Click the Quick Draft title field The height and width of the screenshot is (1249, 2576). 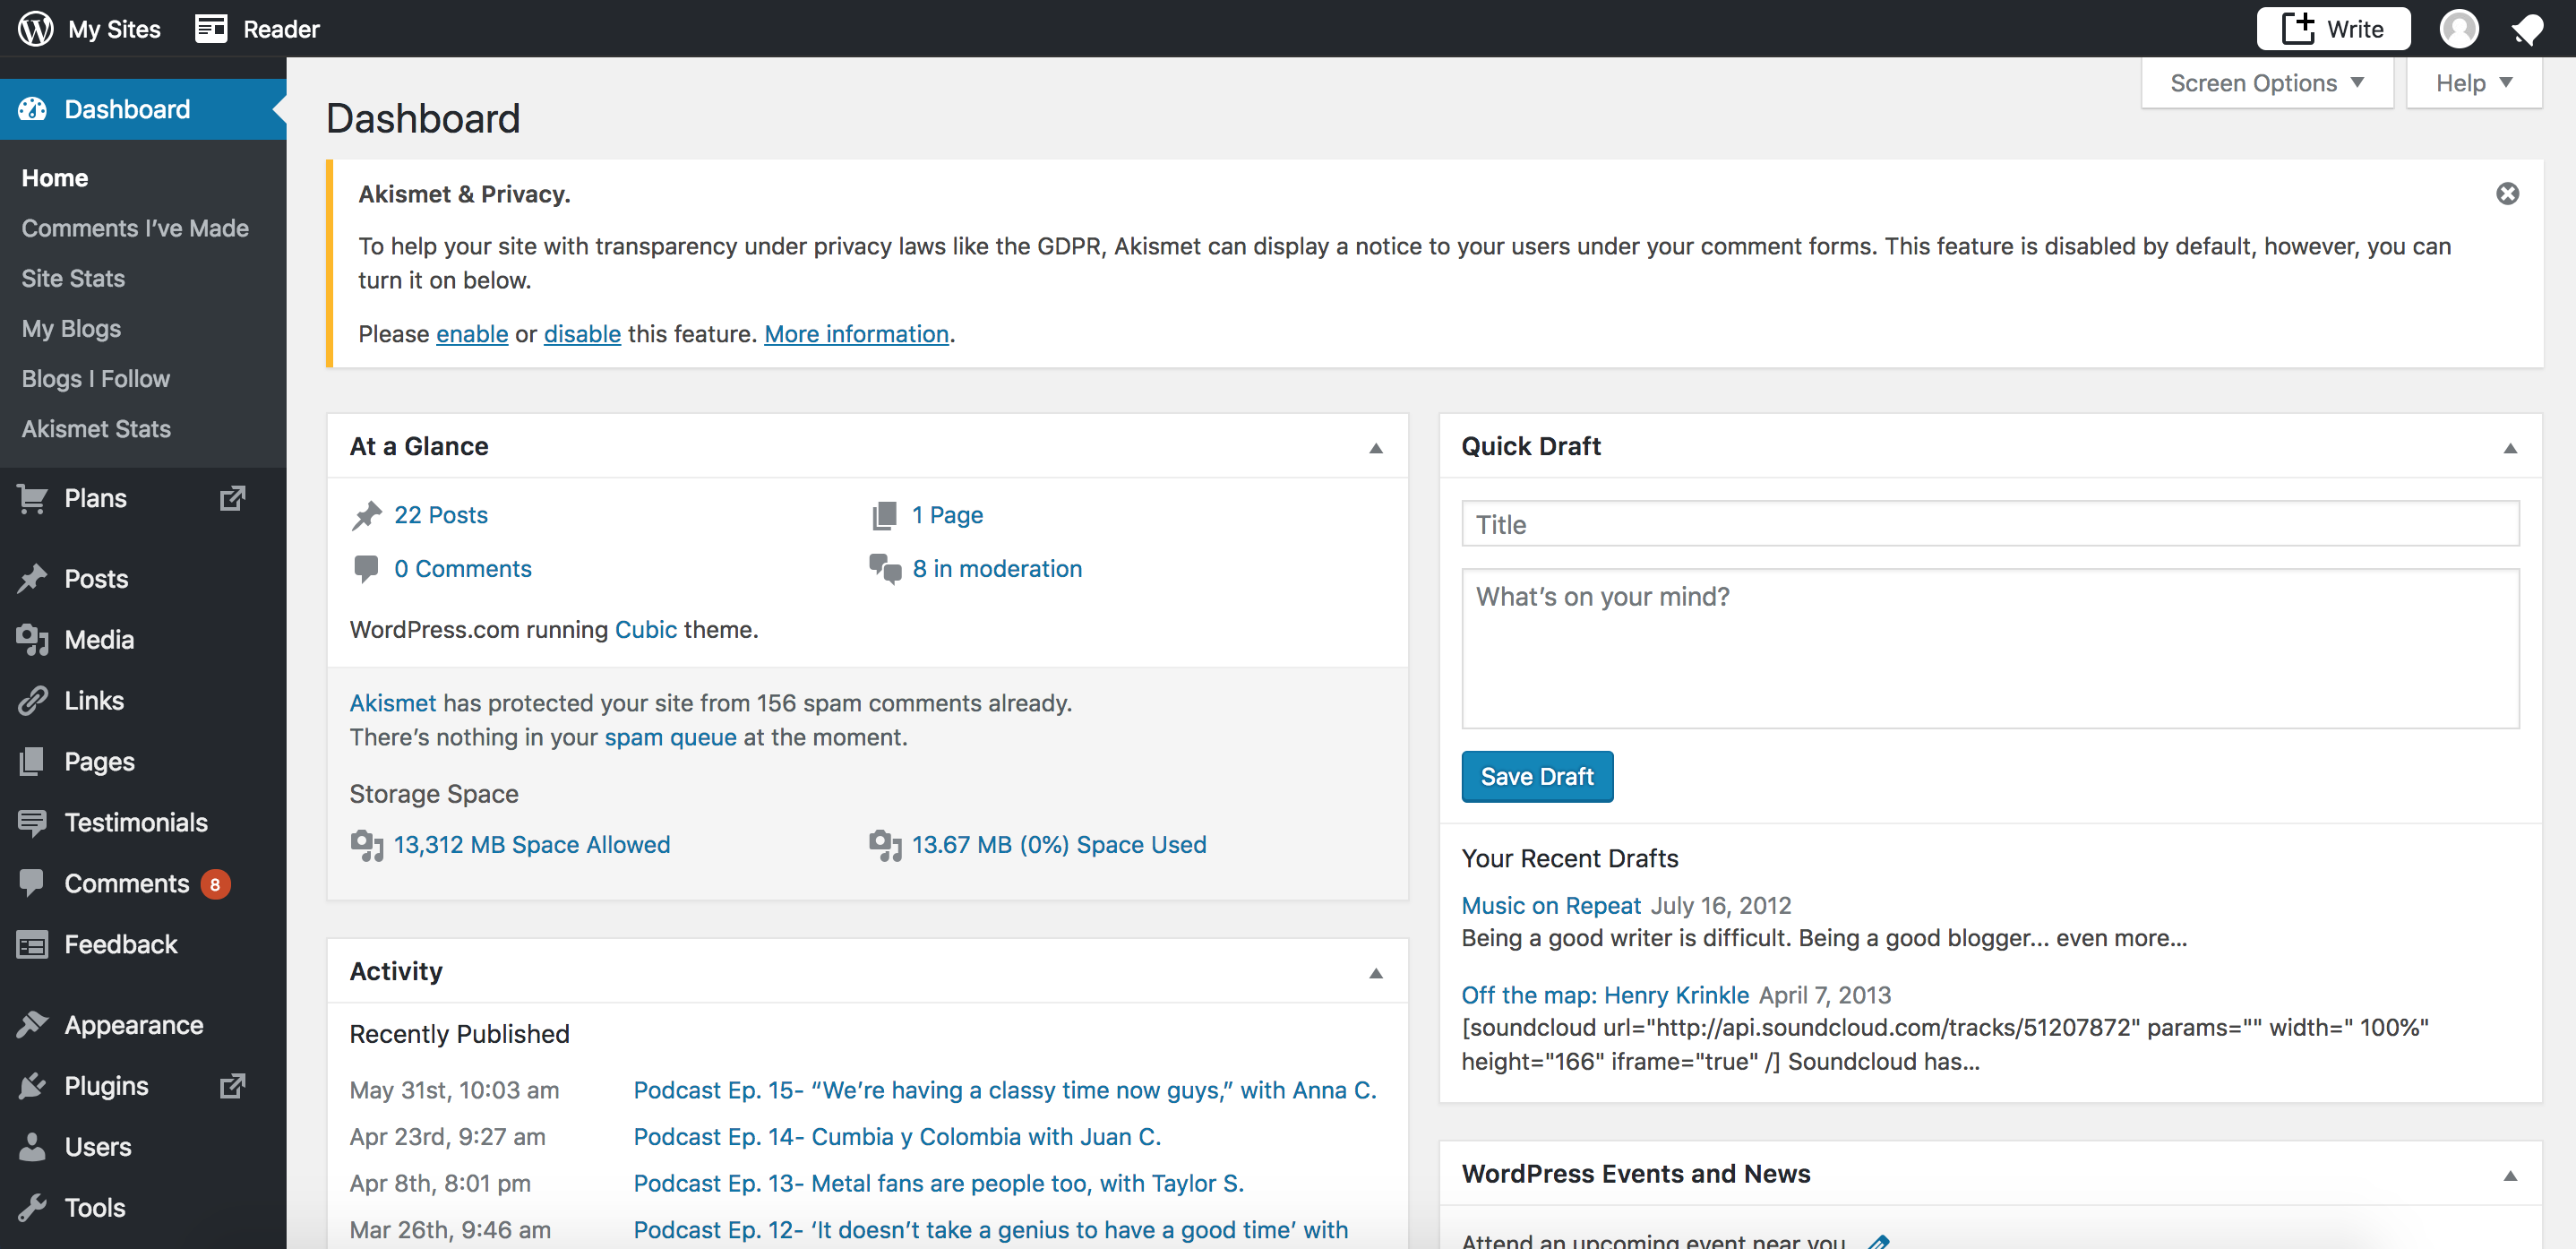click(1990, 523)
